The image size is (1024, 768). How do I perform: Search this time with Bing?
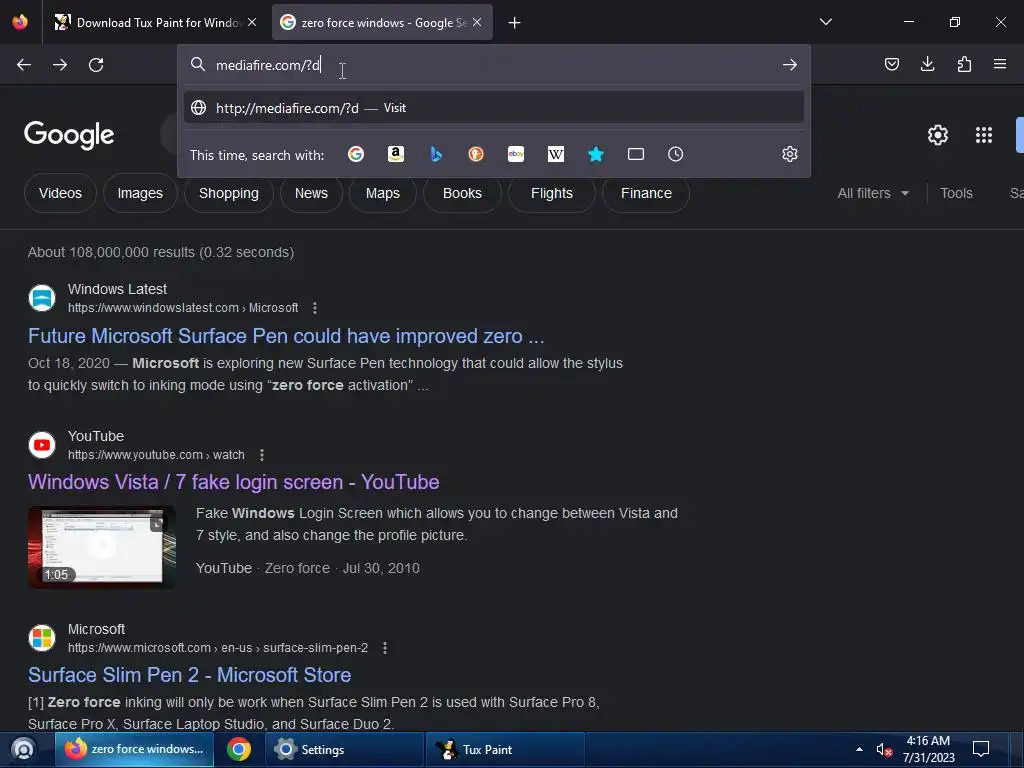point(436,154)
